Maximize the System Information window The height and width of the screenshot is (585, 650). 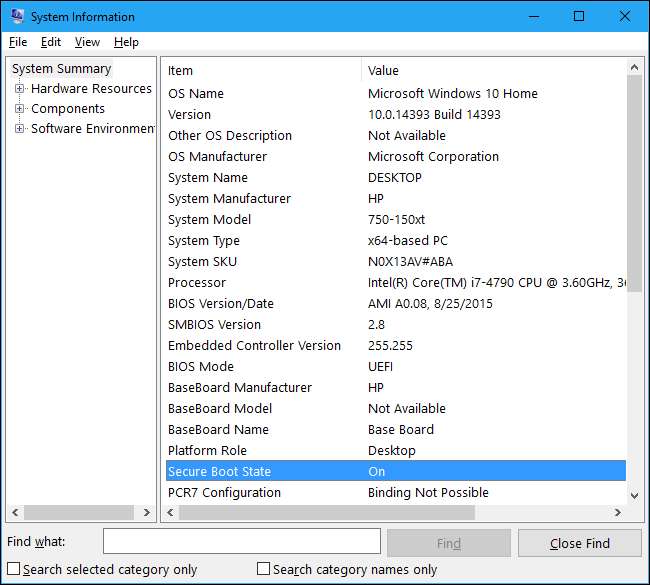[579, 16]
